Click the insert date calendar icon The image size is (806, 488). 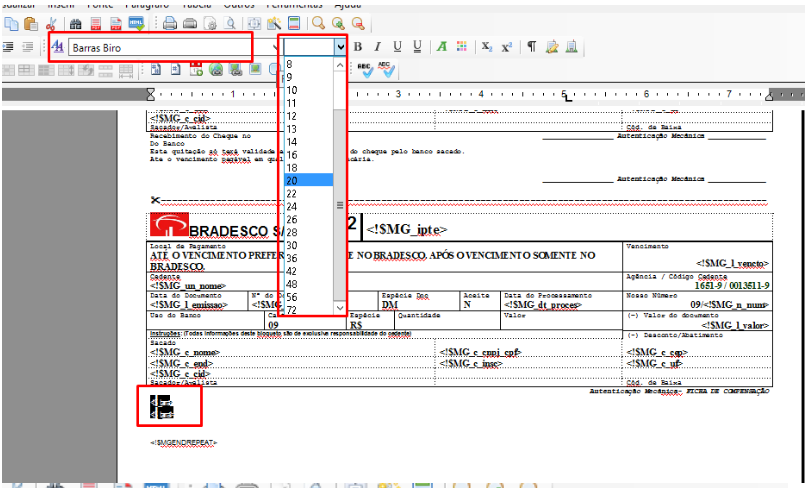pos(196,70)
